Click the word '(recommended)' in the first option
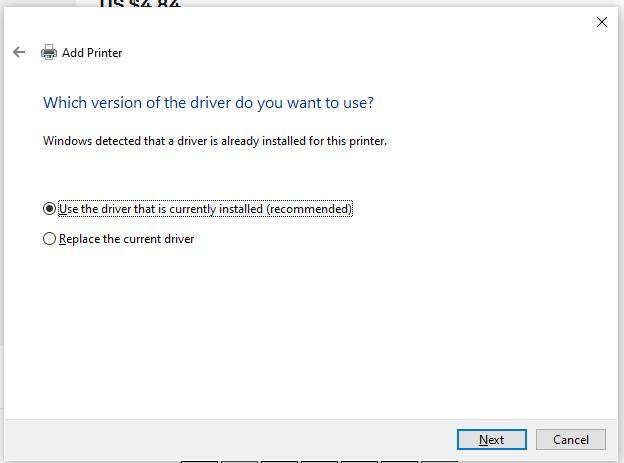624x463 pixels. tap(309, 209)
